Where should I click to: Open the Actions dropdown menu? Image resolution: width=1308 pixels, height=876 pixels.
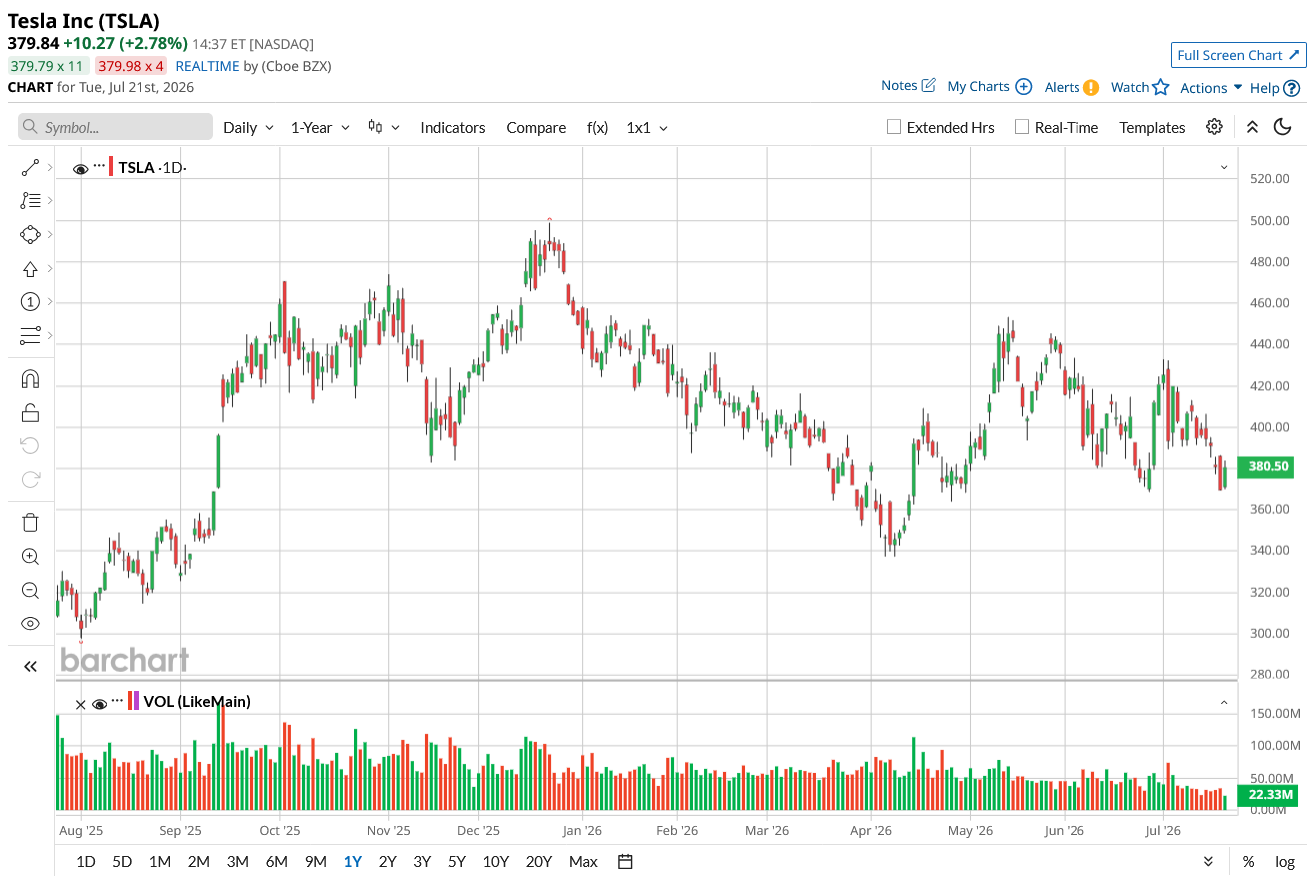[x=1211, y=88]
